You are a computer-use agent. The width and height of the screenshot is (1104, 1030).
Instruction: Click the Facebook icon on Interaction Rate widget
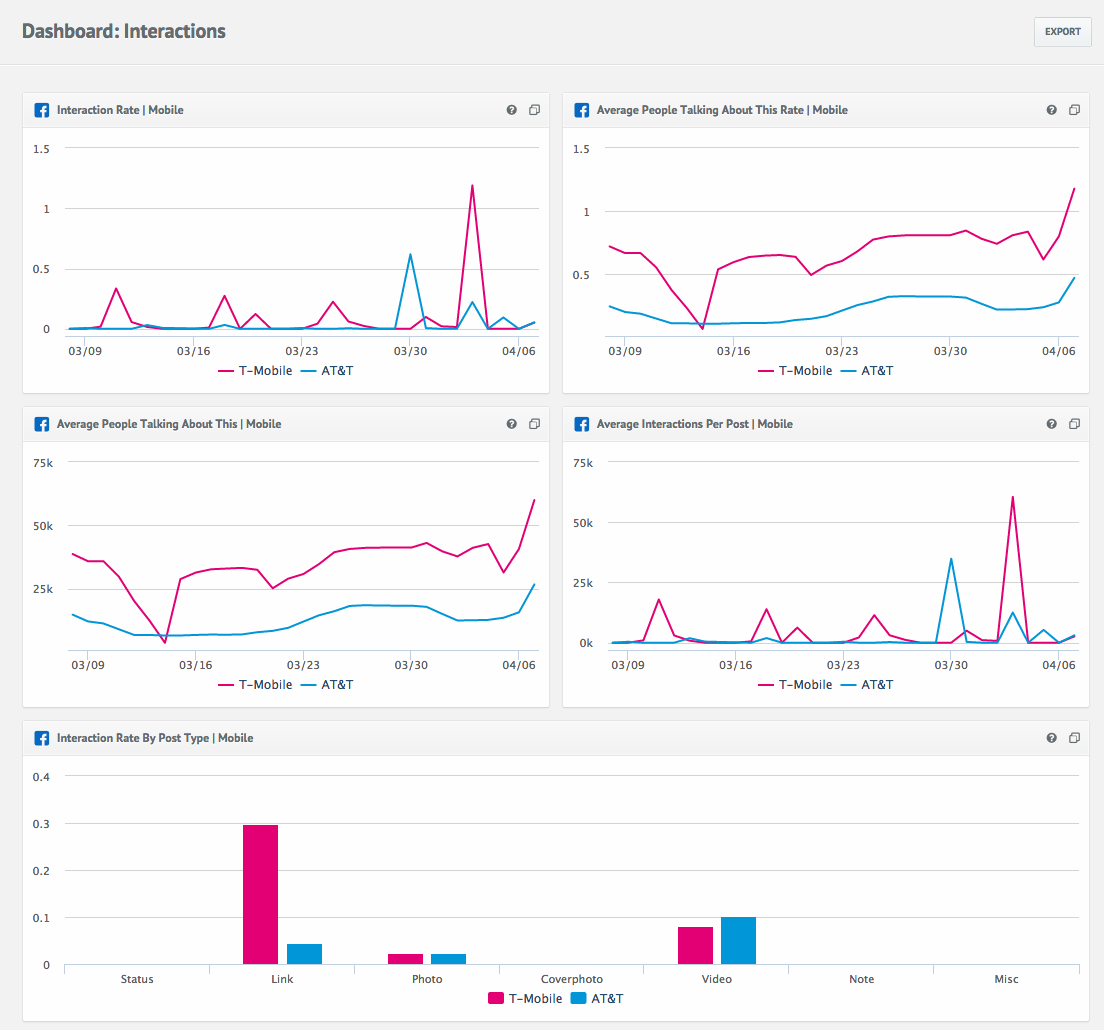pos(41,110)
